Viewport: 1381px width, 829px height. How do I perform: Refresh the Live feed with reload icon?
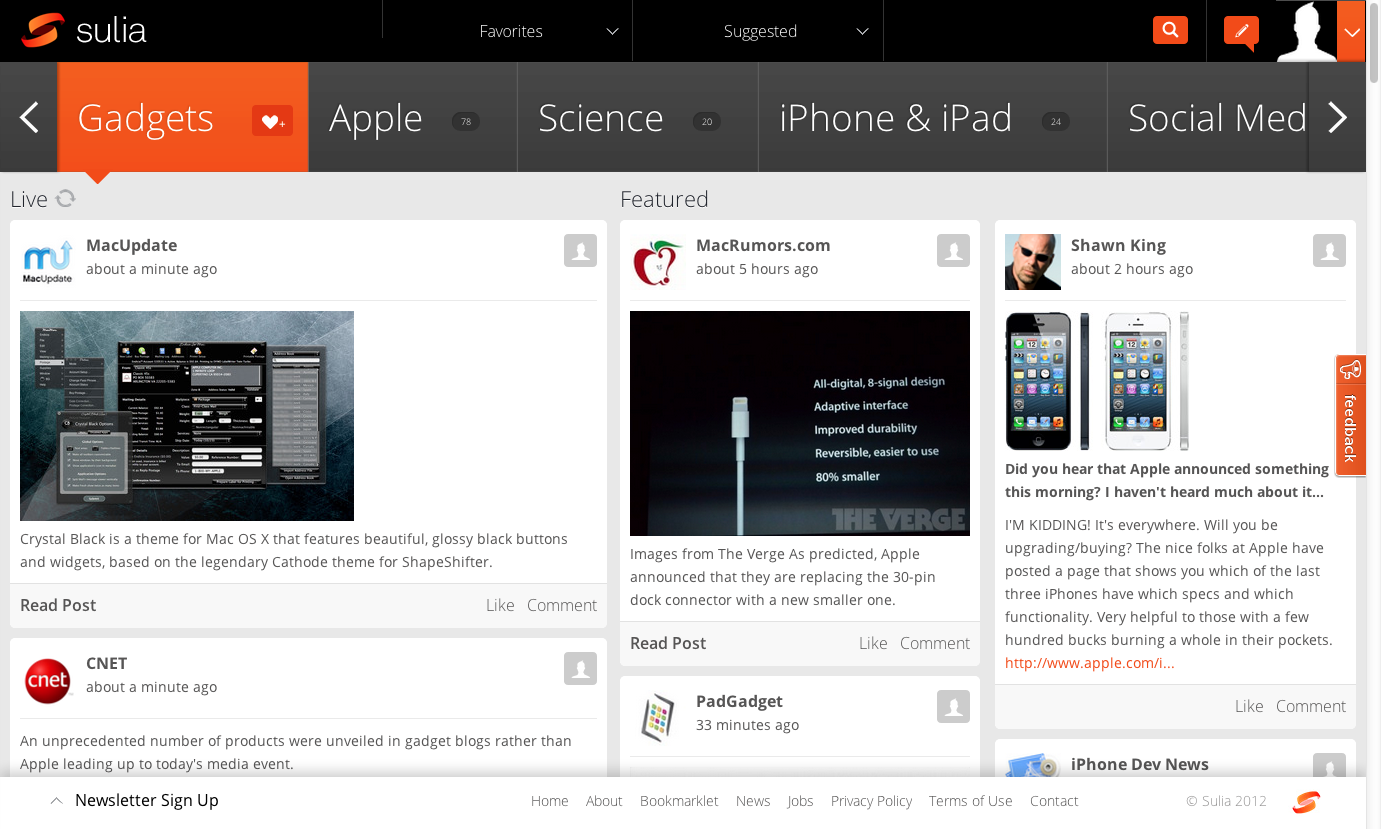[66, 198]
